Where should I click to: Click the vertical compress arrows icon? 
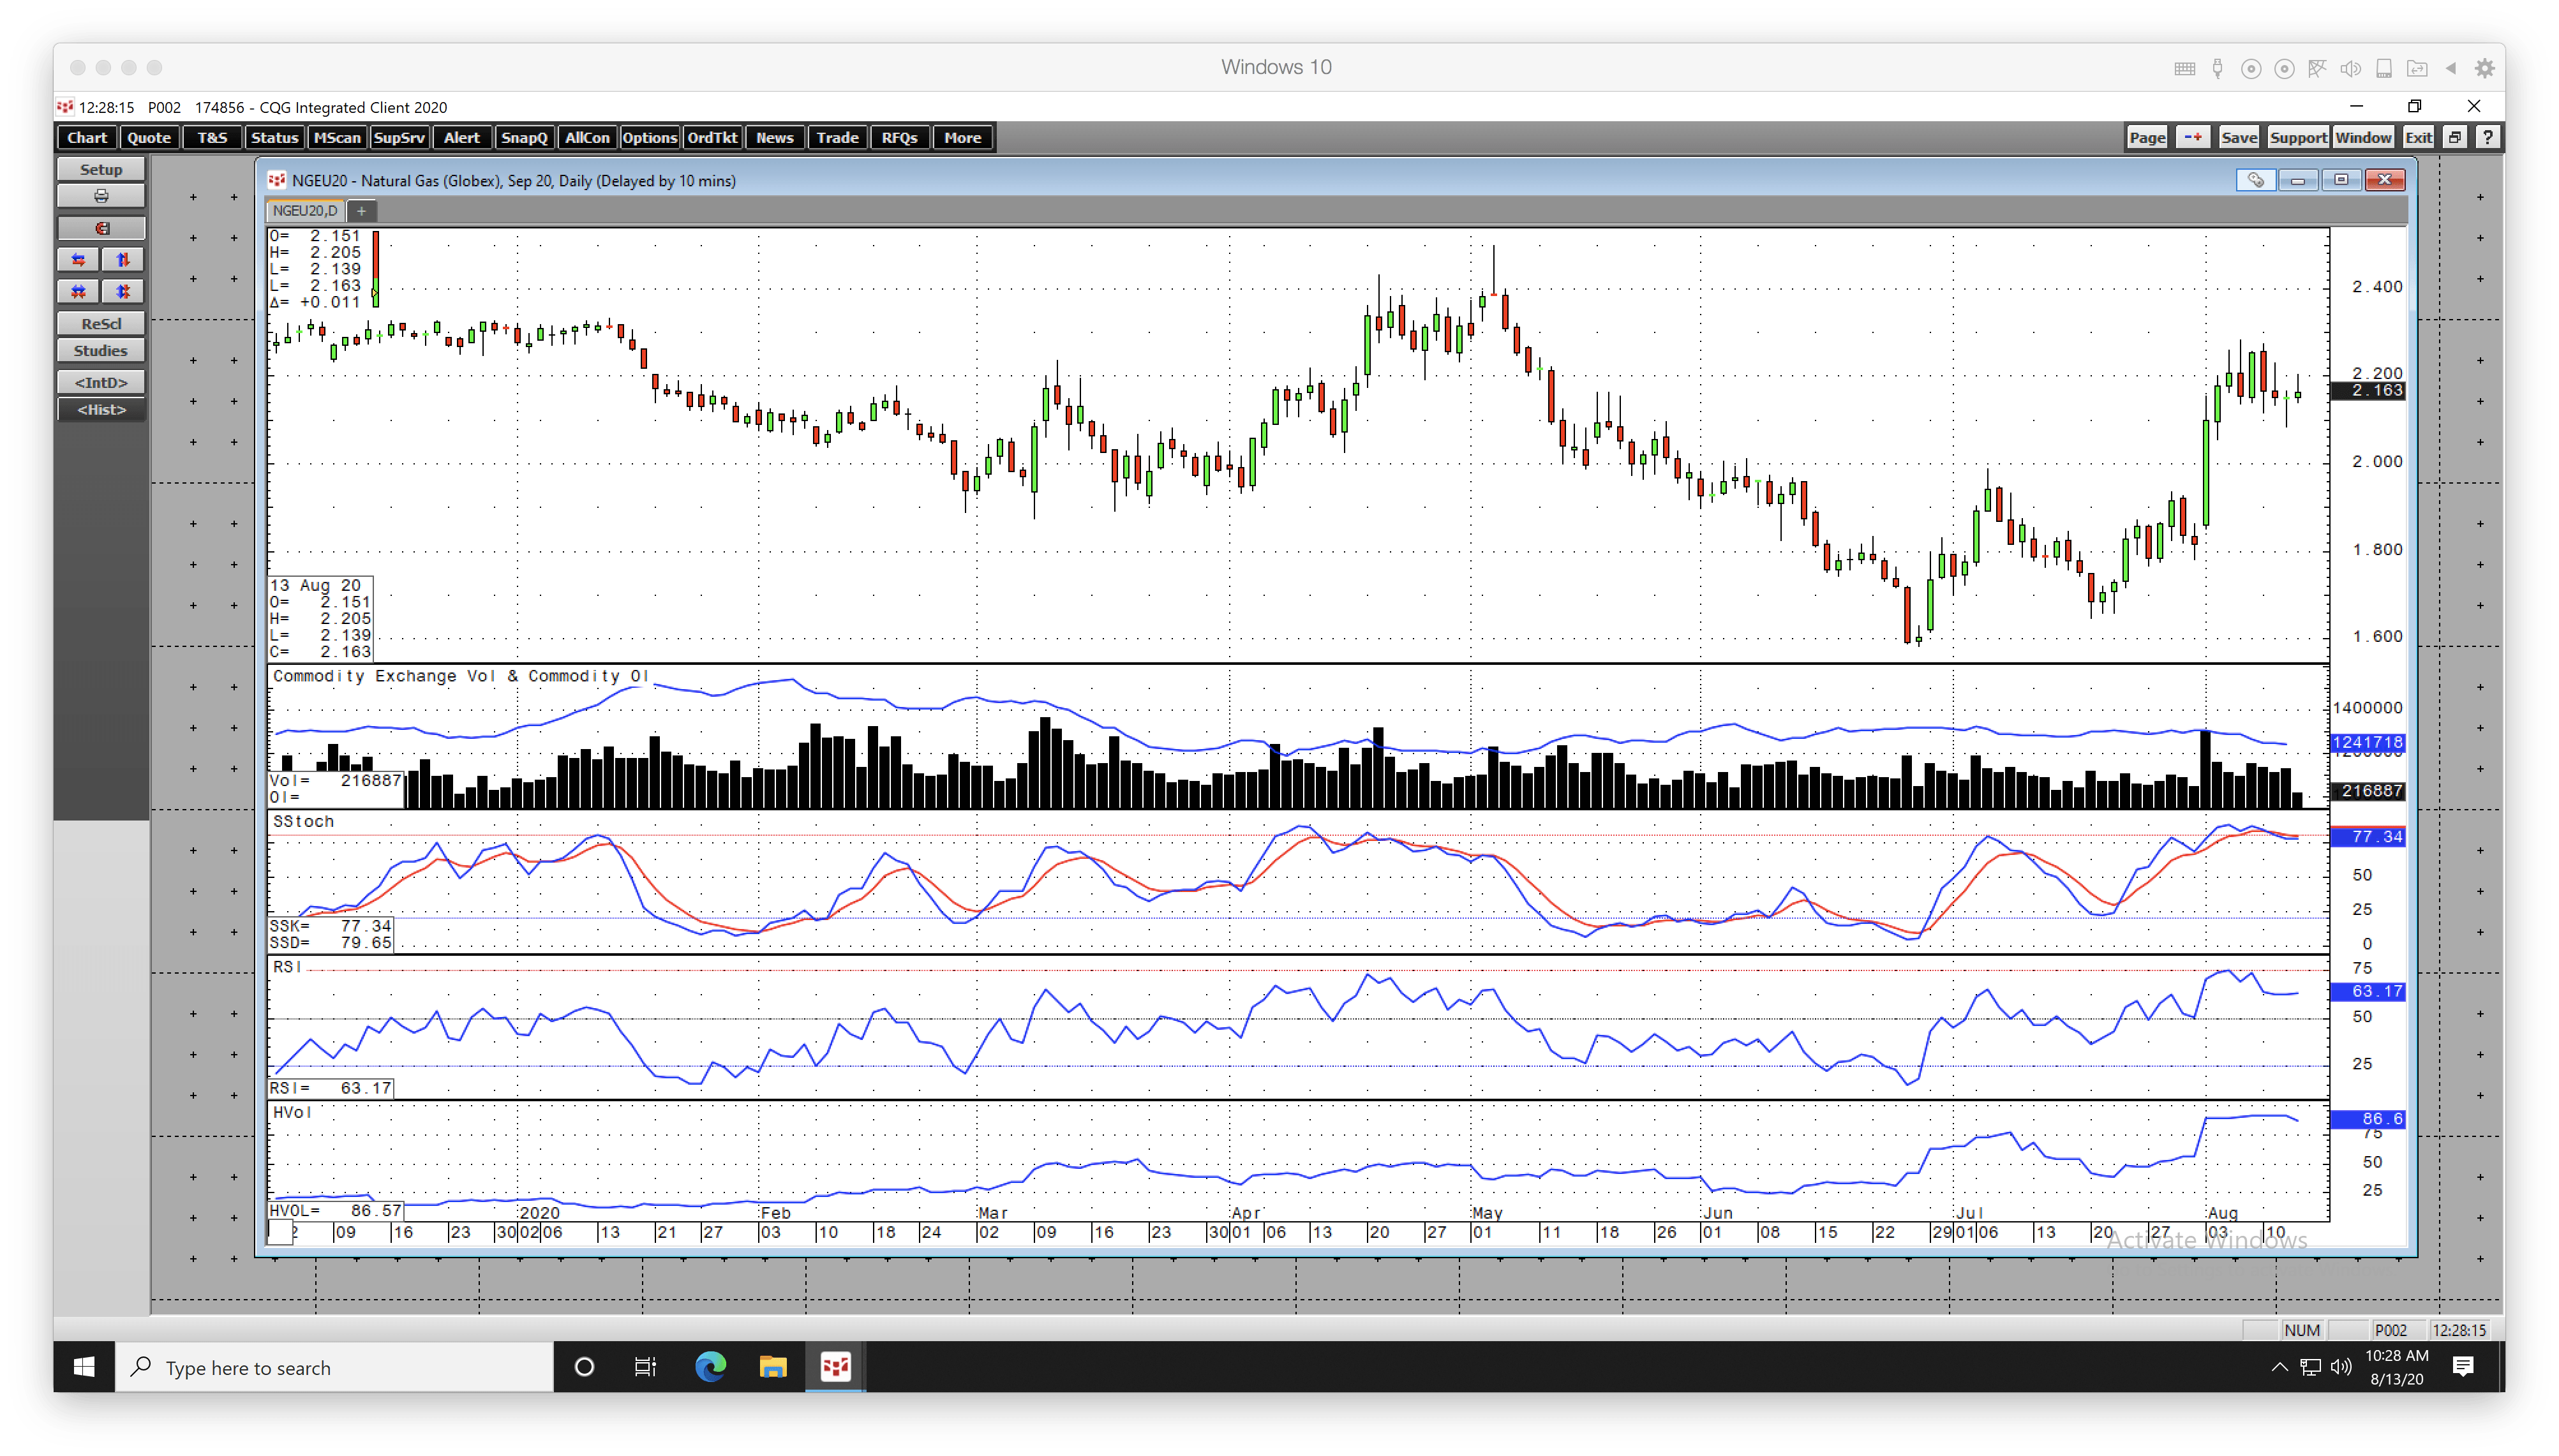pos(123,292)
